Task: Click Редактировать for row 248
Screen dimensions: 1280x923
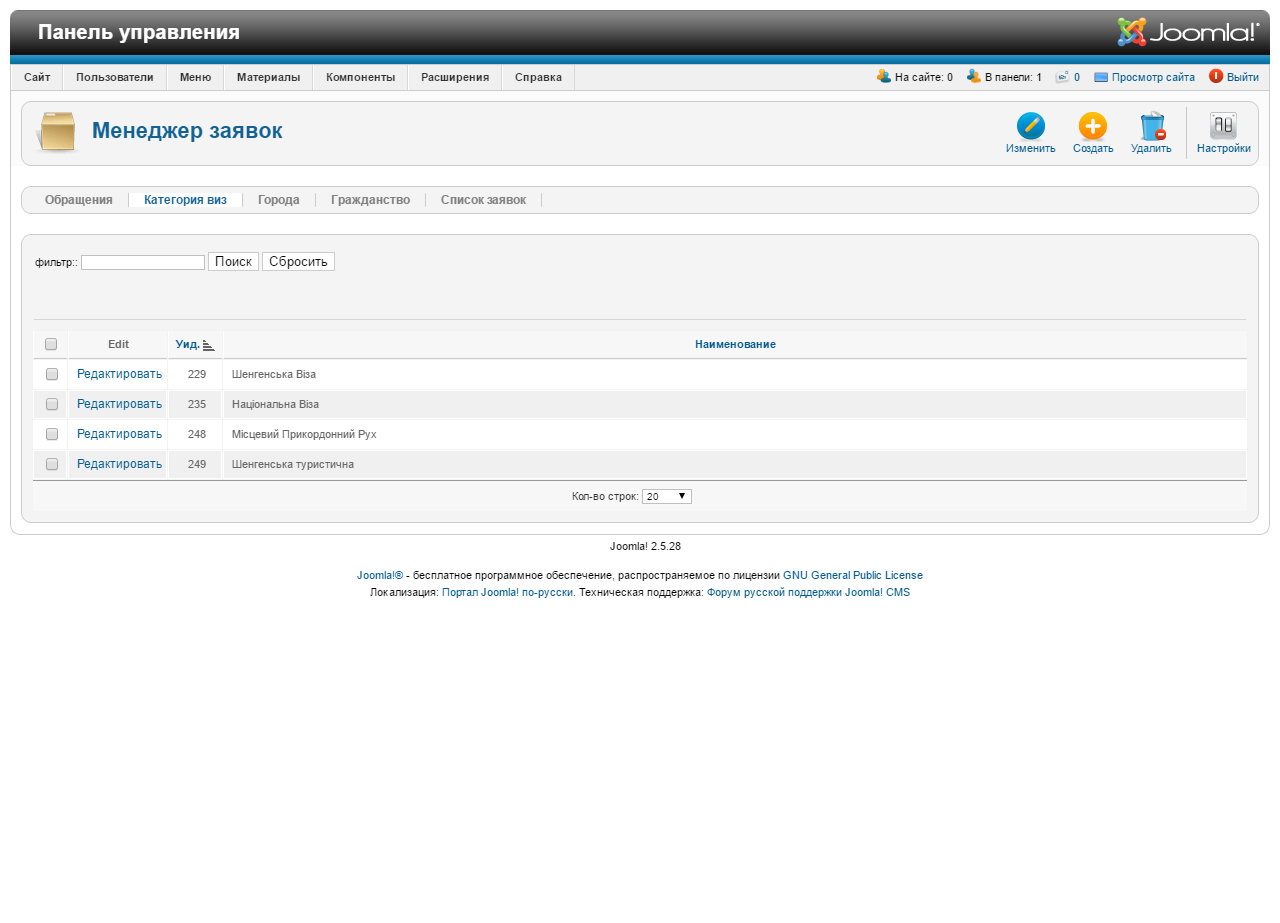Action: click(x=119, y=434)
